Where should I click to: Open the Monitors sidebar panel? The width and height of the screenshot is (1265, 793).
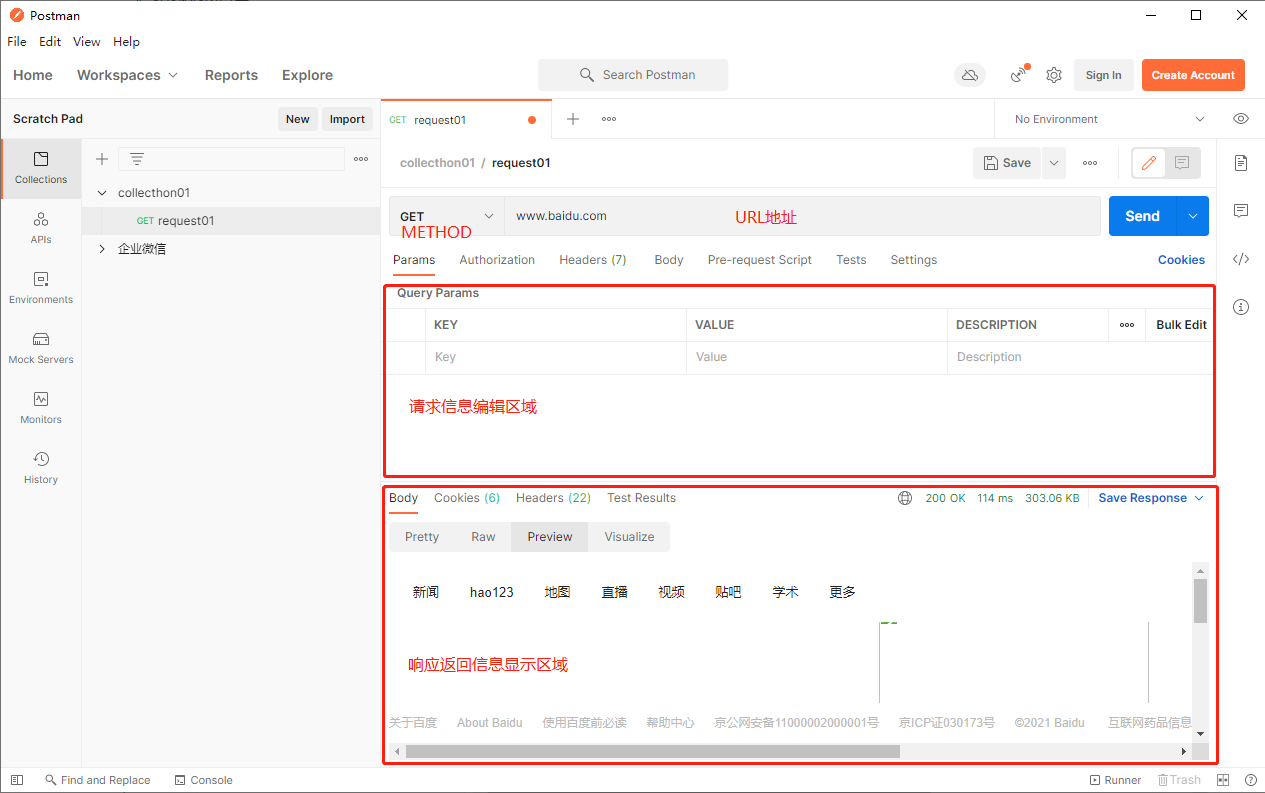coord(41,408)
